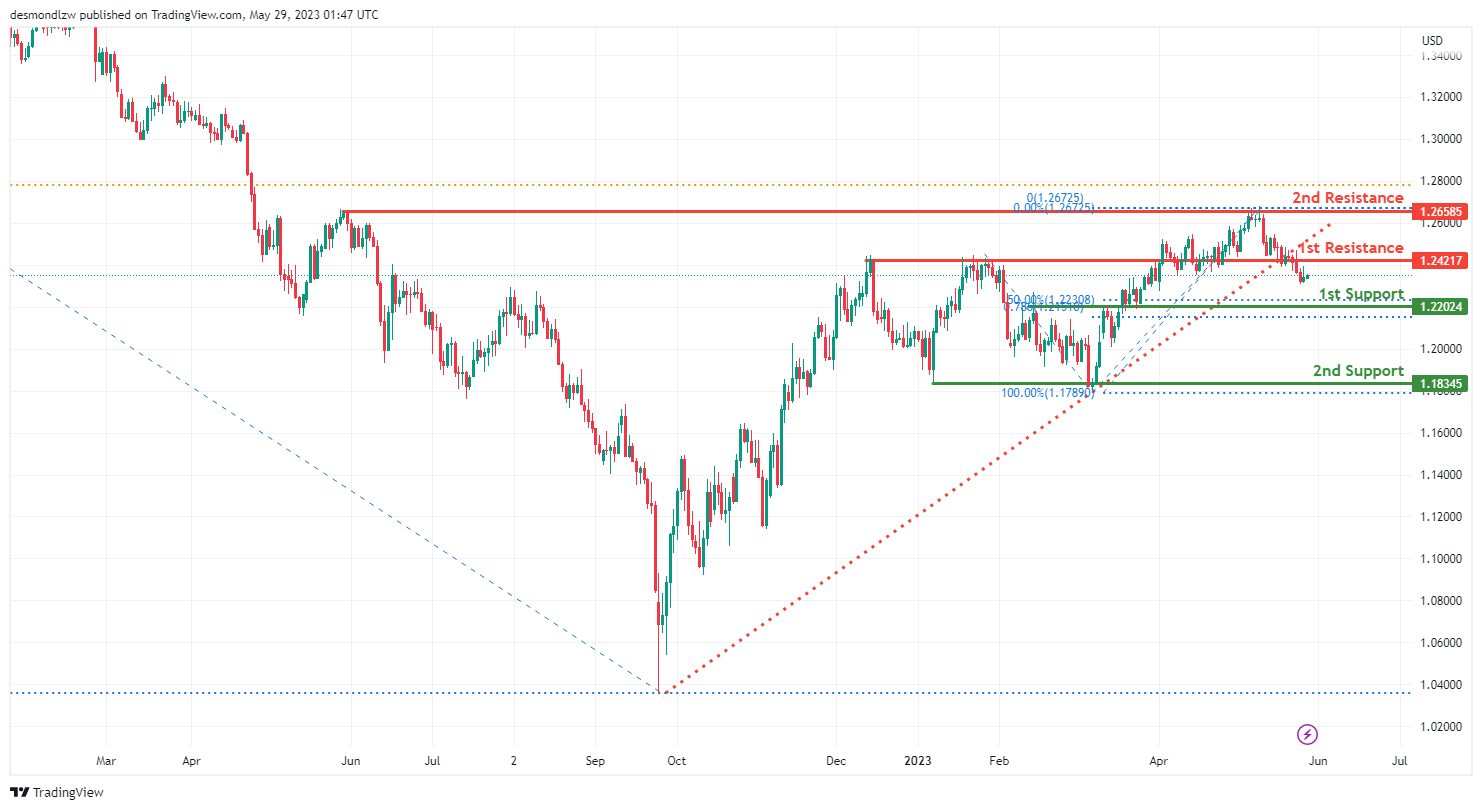Select the 1.26585 red price tag
Image resolution: width=1482 pixels, height=810 pixels.
pos(1437,212)
